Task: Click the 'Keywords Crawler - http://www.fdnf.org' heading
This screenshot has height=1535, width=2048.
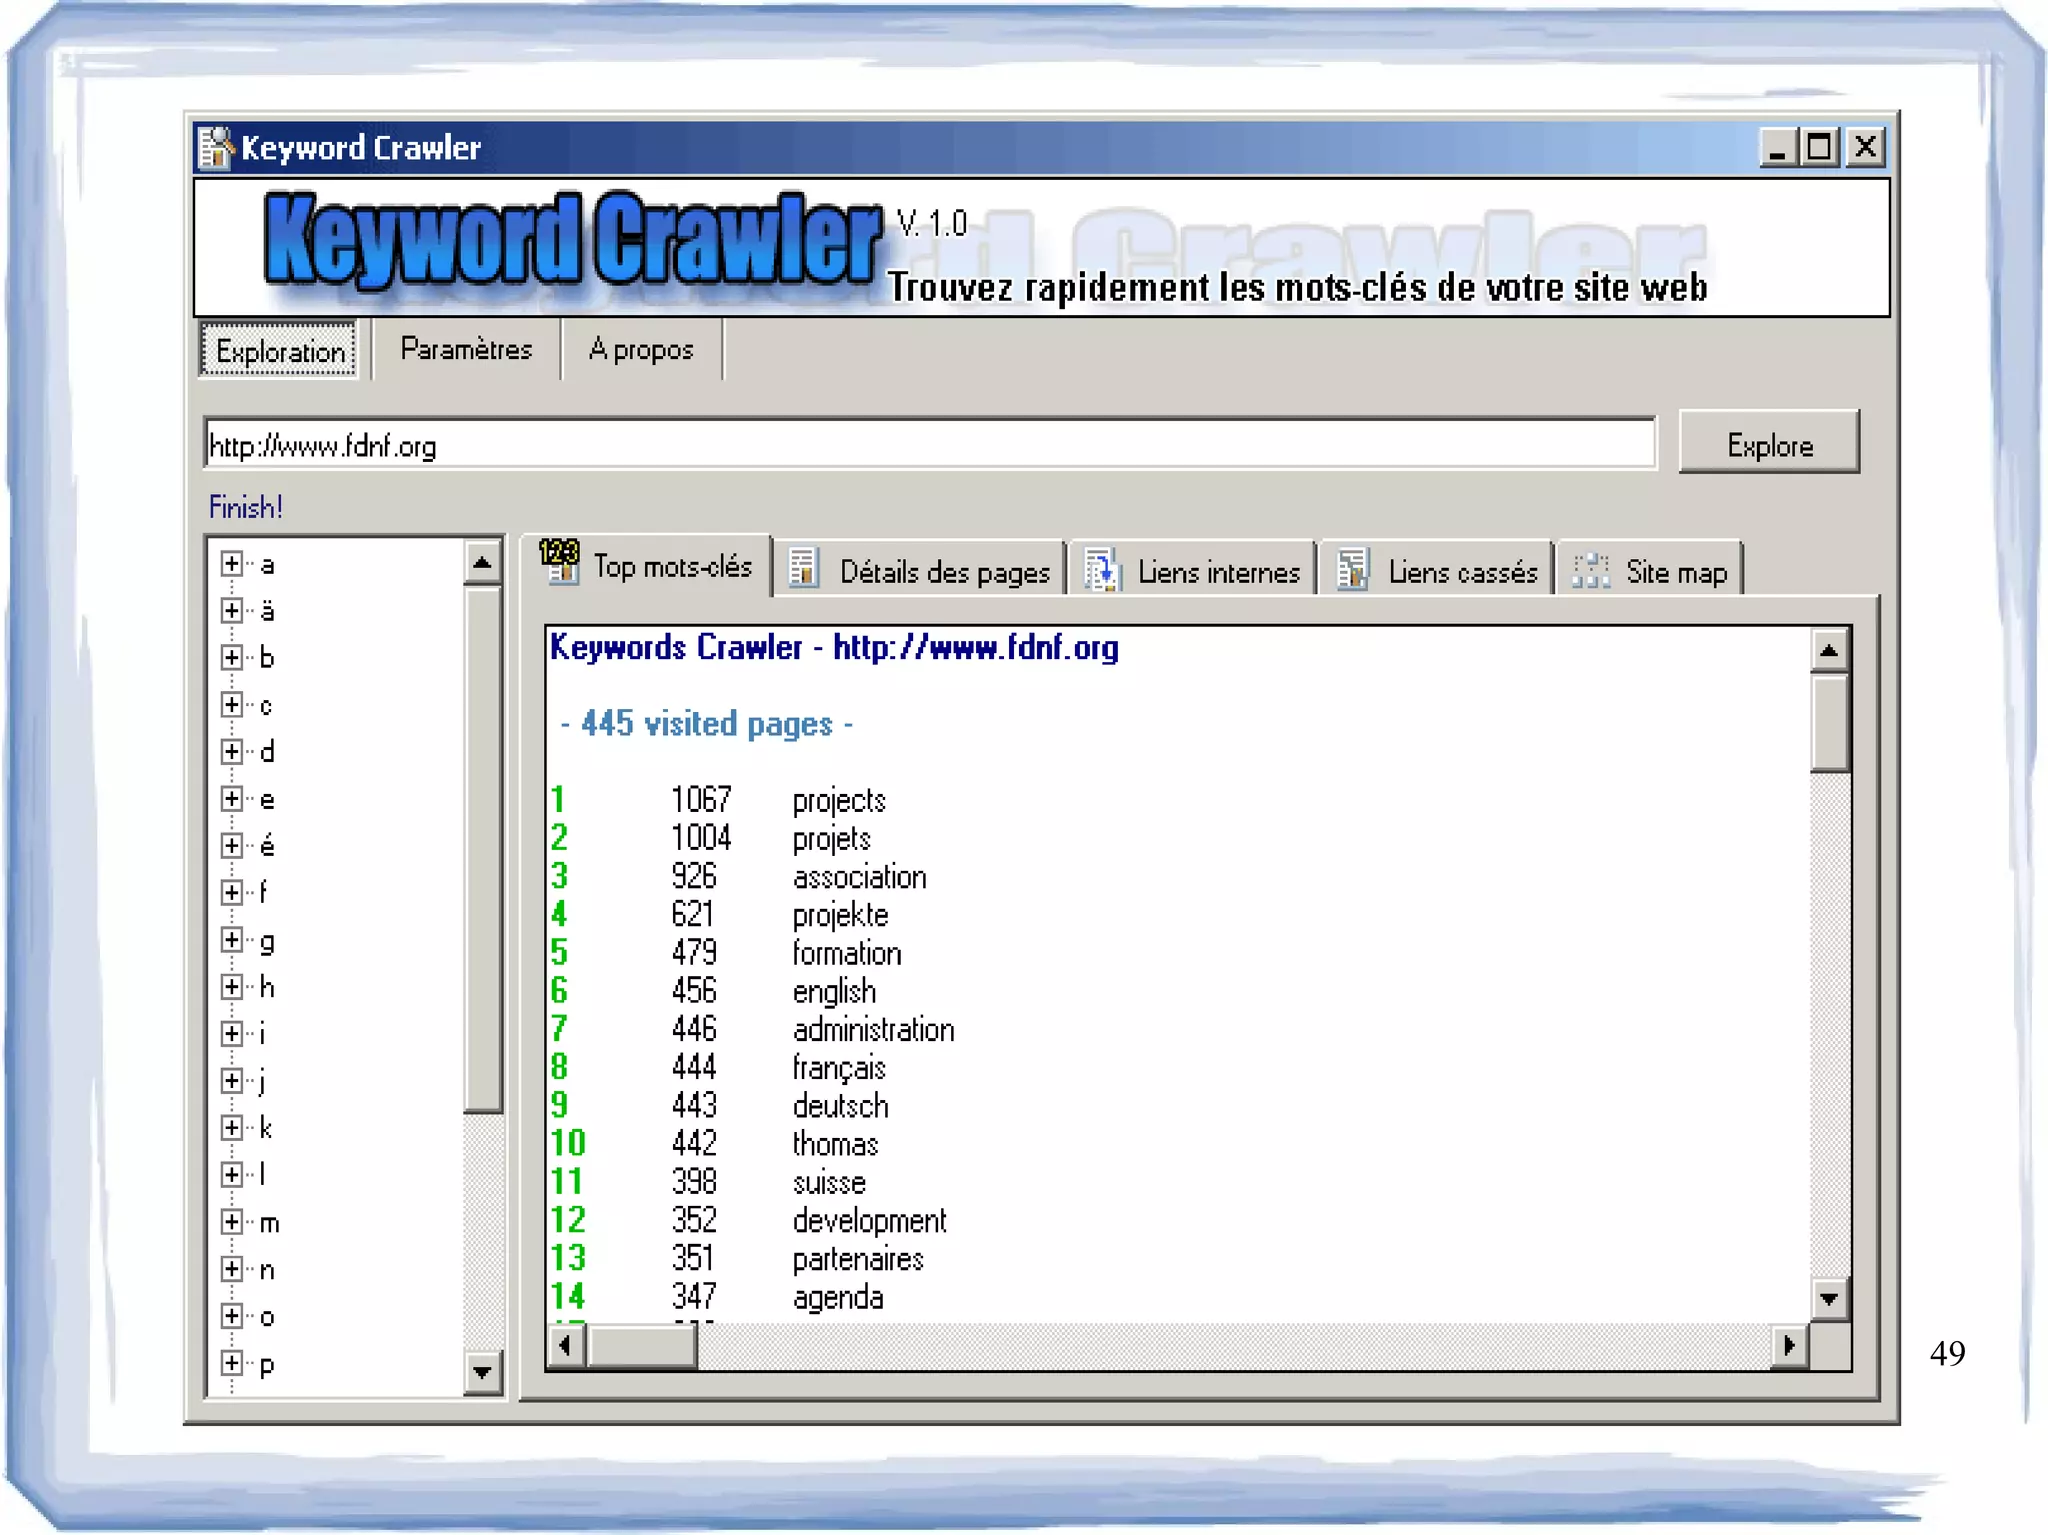Action: pos(834,648)
